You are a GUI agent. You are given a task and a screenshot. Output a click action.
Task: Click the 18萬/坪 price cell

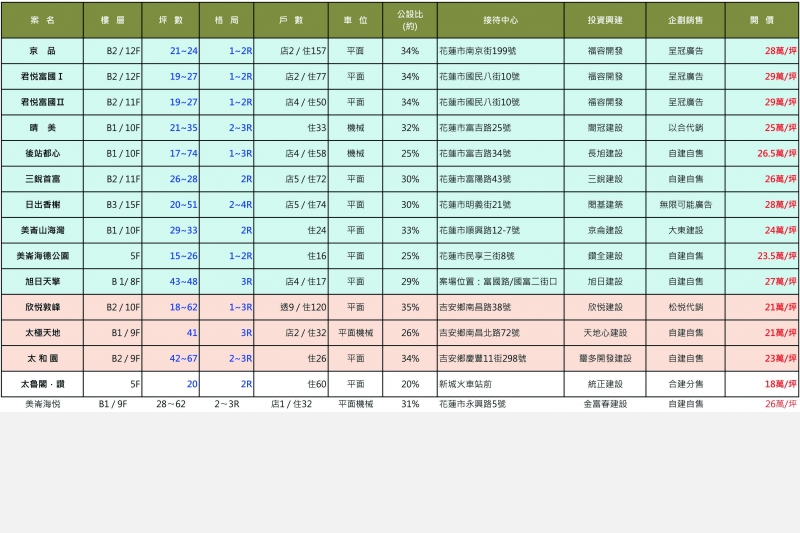762,384
